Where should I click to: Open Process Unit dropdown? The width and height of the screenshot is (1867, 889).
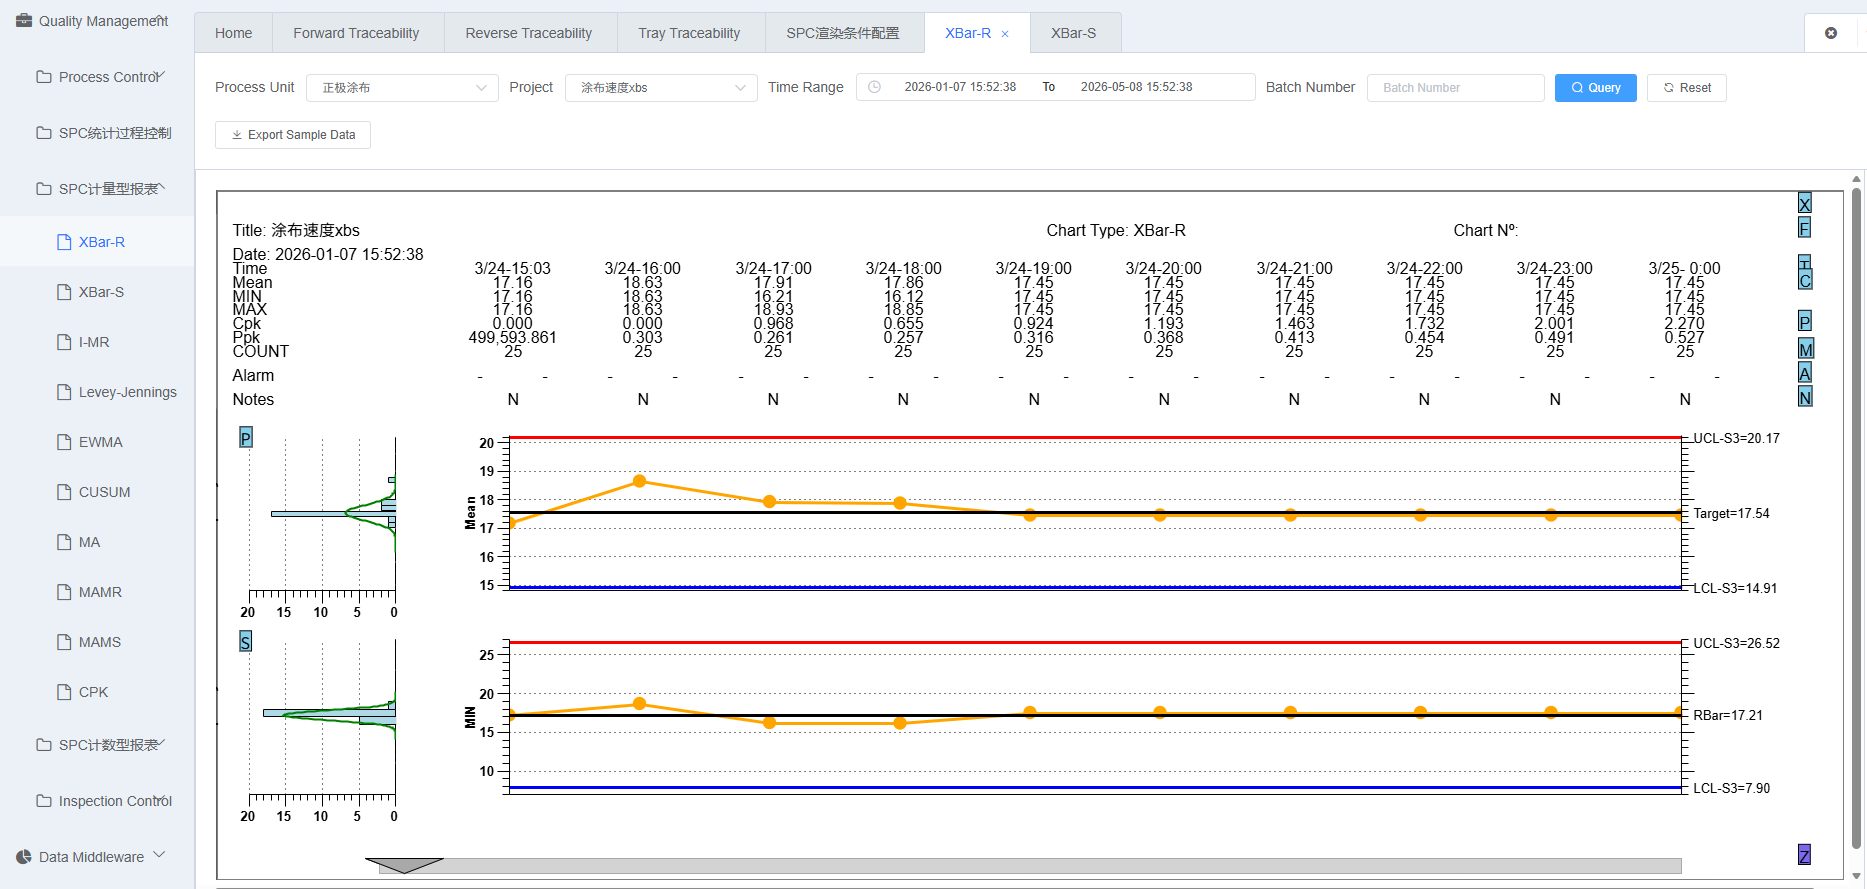click(x=402, y=88)
